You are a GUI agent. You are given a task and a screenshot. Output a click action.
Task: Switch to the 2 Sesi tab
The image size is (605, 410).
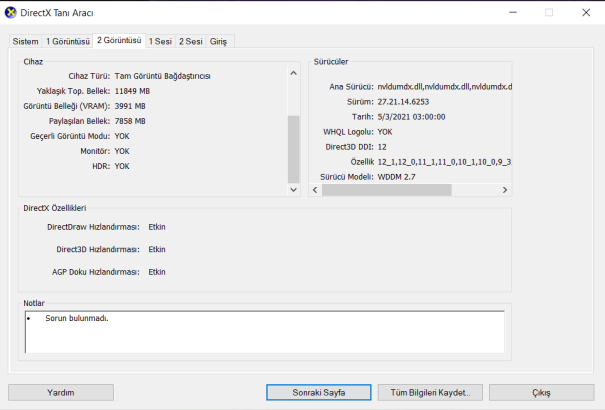[191, 41]
